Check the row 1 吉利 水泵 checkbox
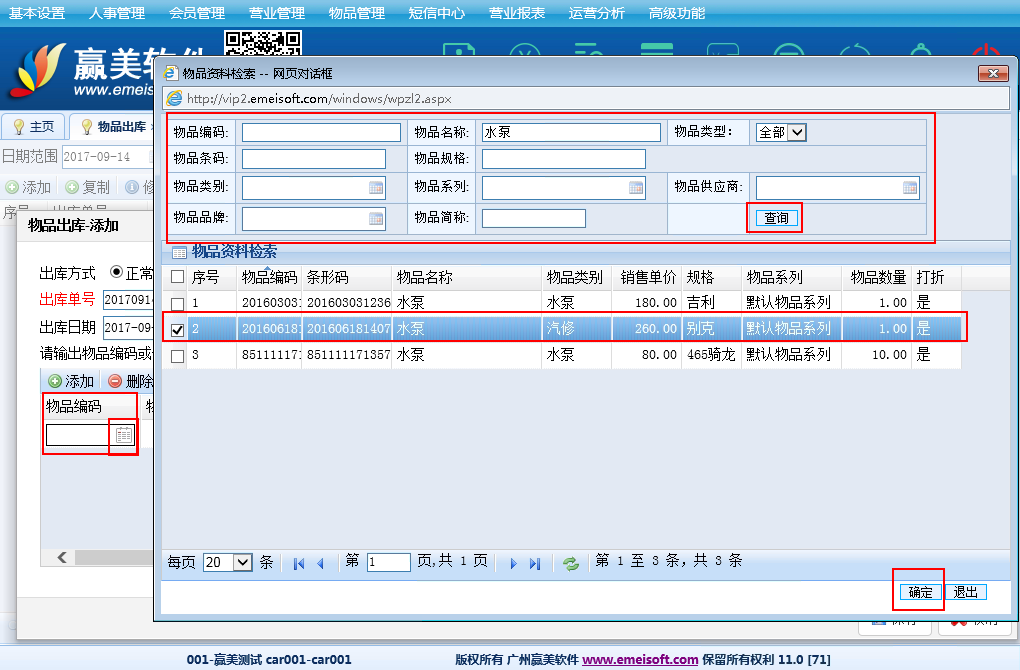 click(177, 303)
